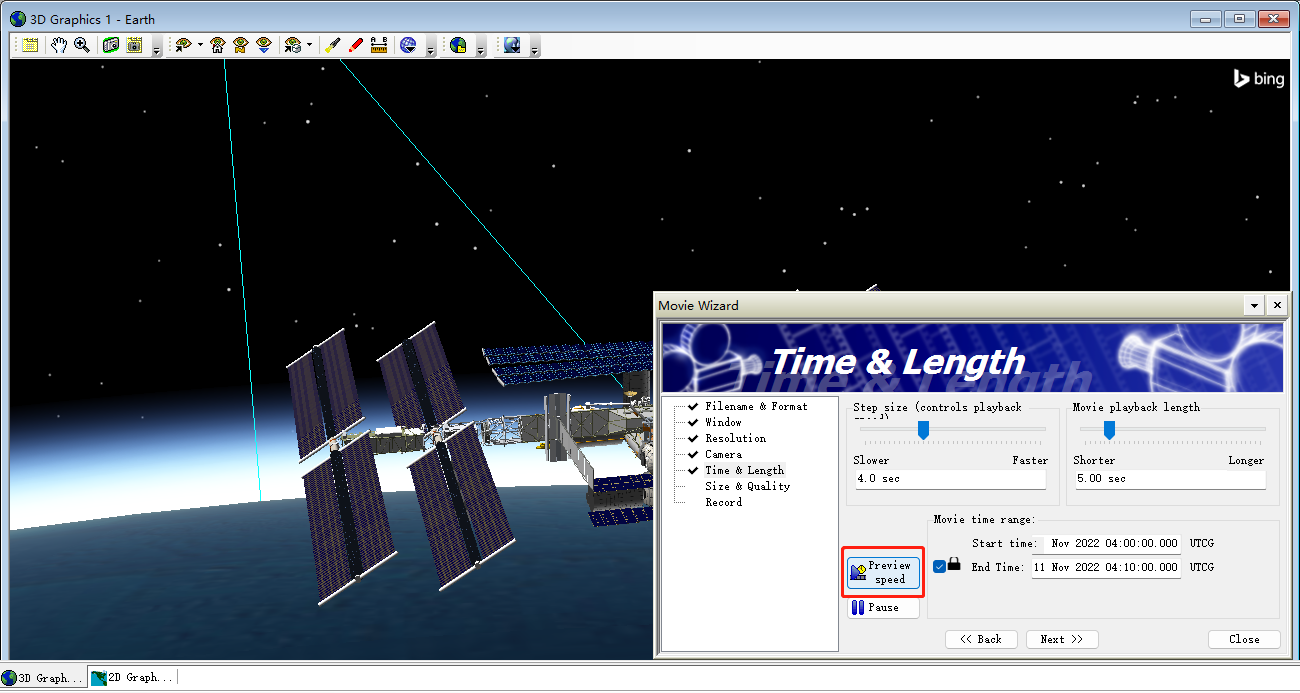The width and height of the screenshot is (1300, 693).
Task: Toggle the time range lock checkbox
Action: [939, 567]
